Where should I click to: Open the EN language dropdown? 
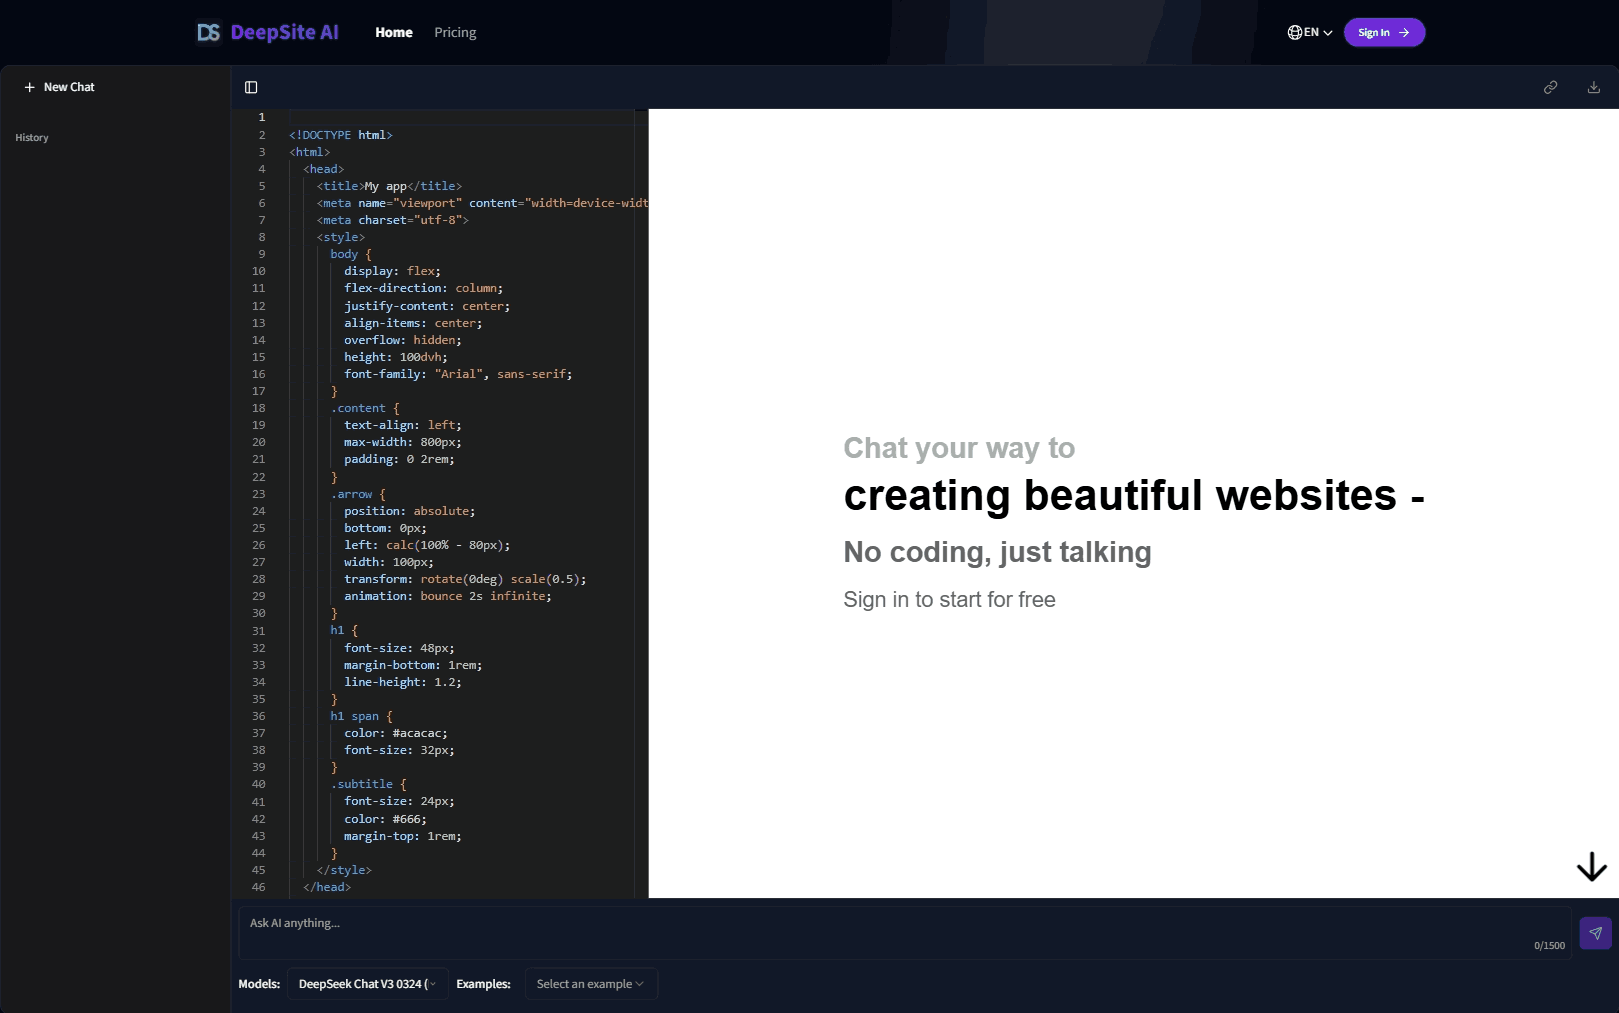[1310, 32]
